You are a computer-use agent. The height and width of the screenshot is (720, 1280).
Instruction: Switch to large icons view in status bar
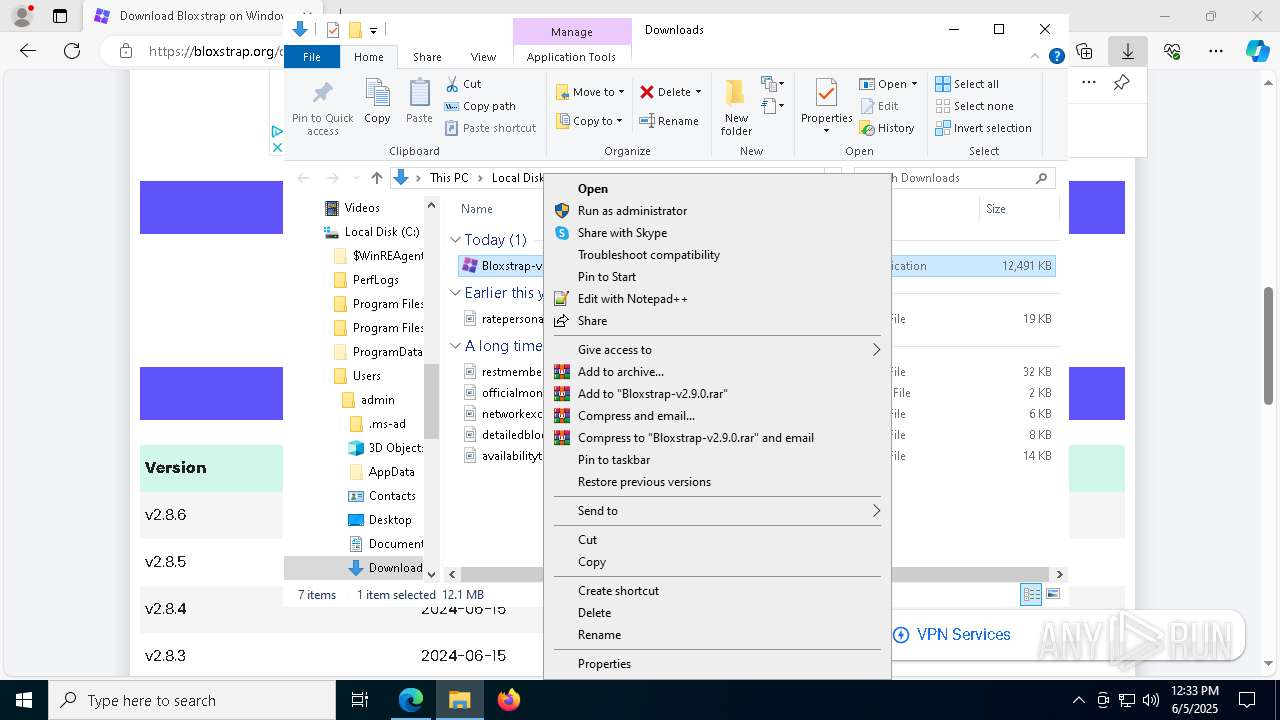(x=1052, y=594)
